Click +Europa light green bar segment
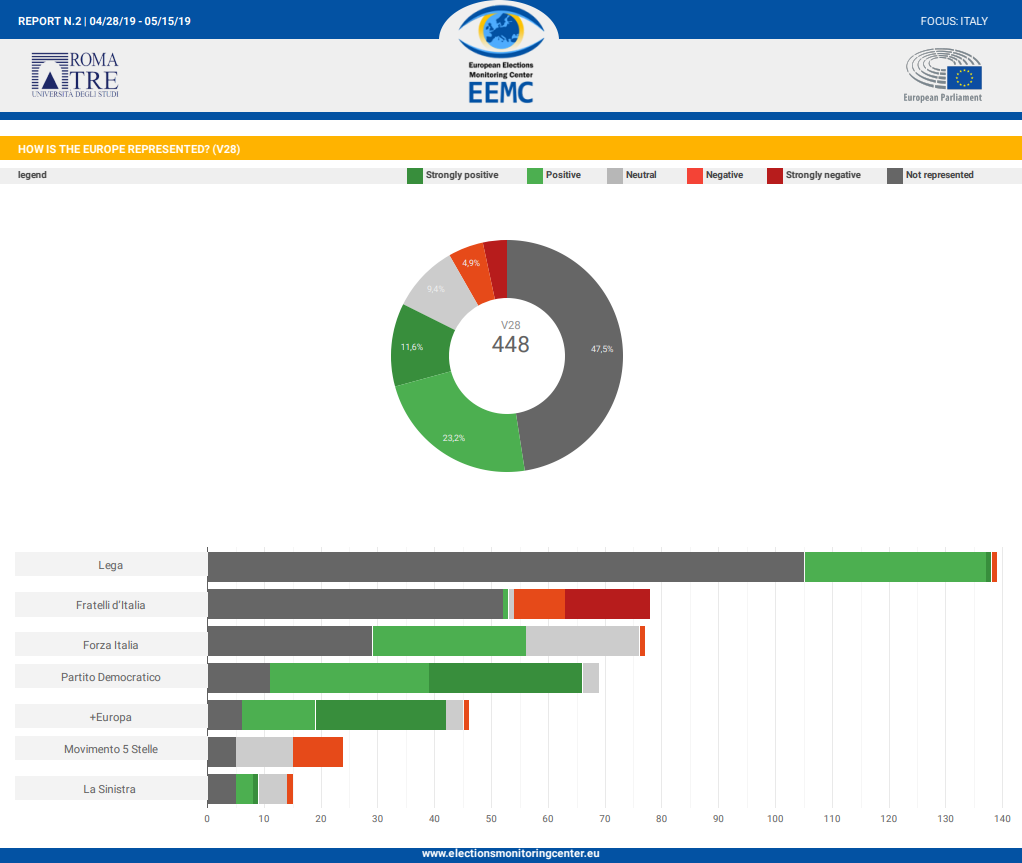Viewport: 1022px width, 863px height. (x=278, y=715)
